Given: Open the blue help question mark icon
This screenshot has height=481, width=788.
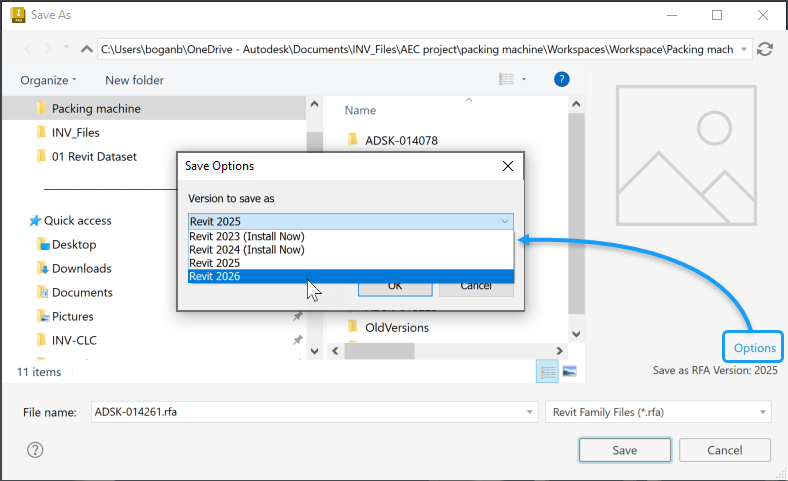Looking at the screenshot, I should (x=561, y=79).
